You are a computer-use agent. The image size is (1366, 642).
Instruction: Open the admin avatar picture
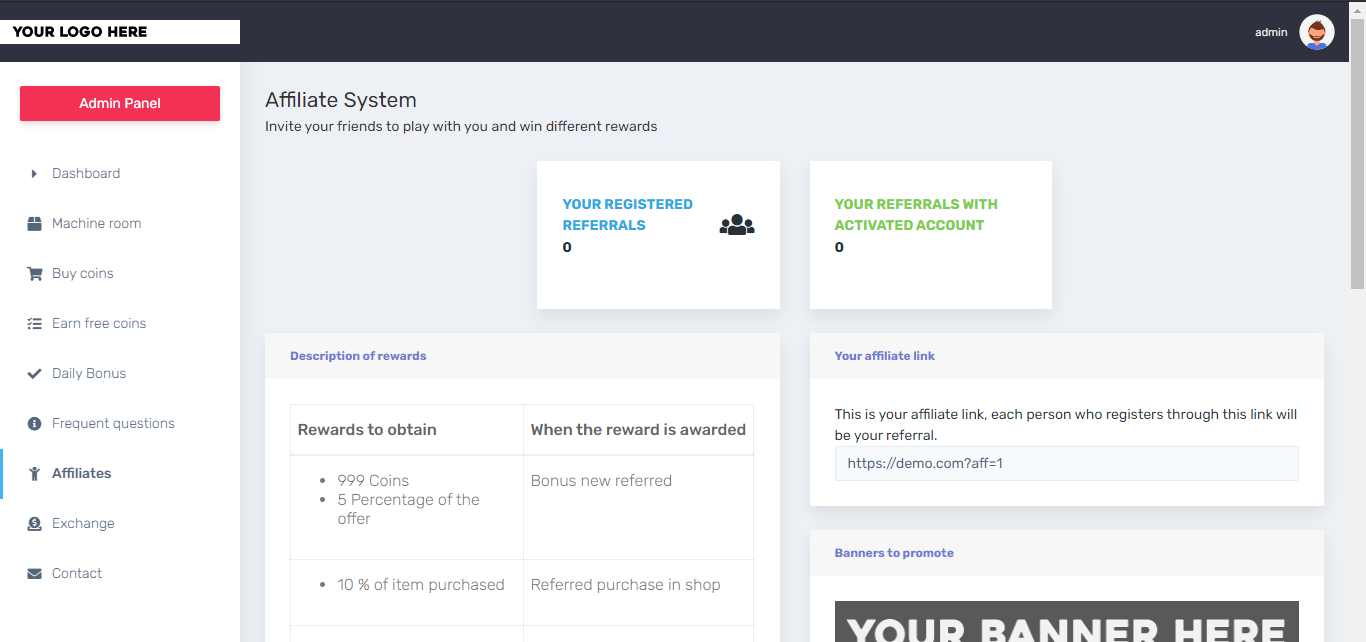(1317, 32)
